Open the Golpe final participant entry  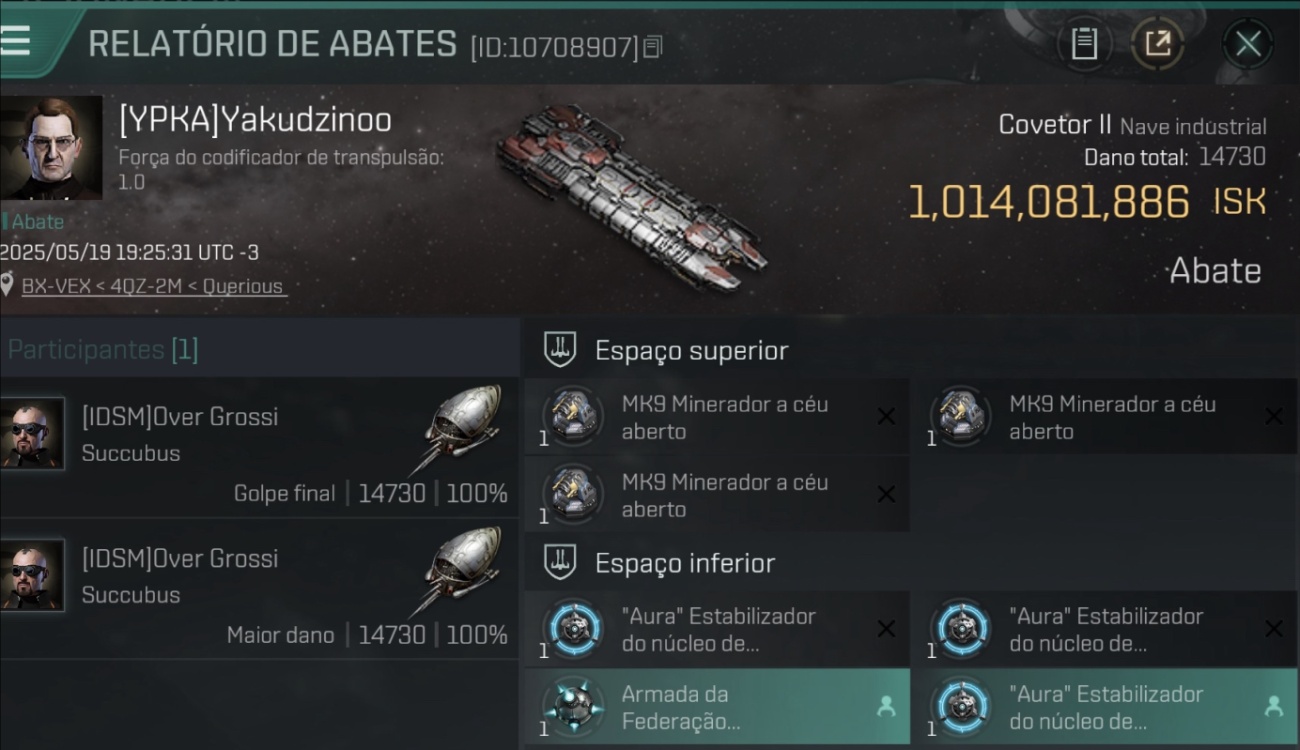pyautogui.click(x=259, y=447)
